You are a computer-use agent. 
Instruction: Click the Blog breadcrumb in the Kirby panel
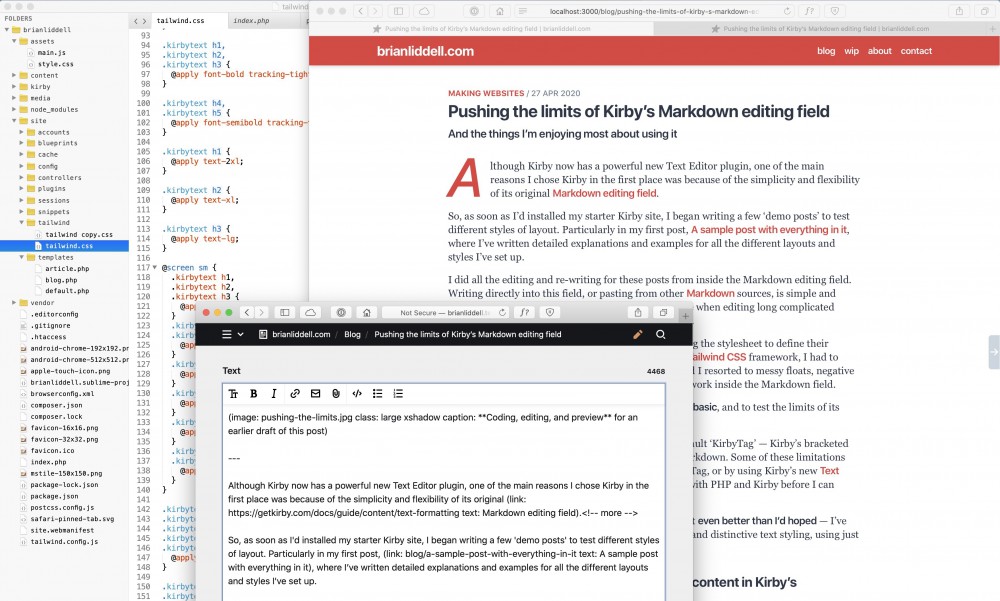pyautogui.click(x=352, y=334)
